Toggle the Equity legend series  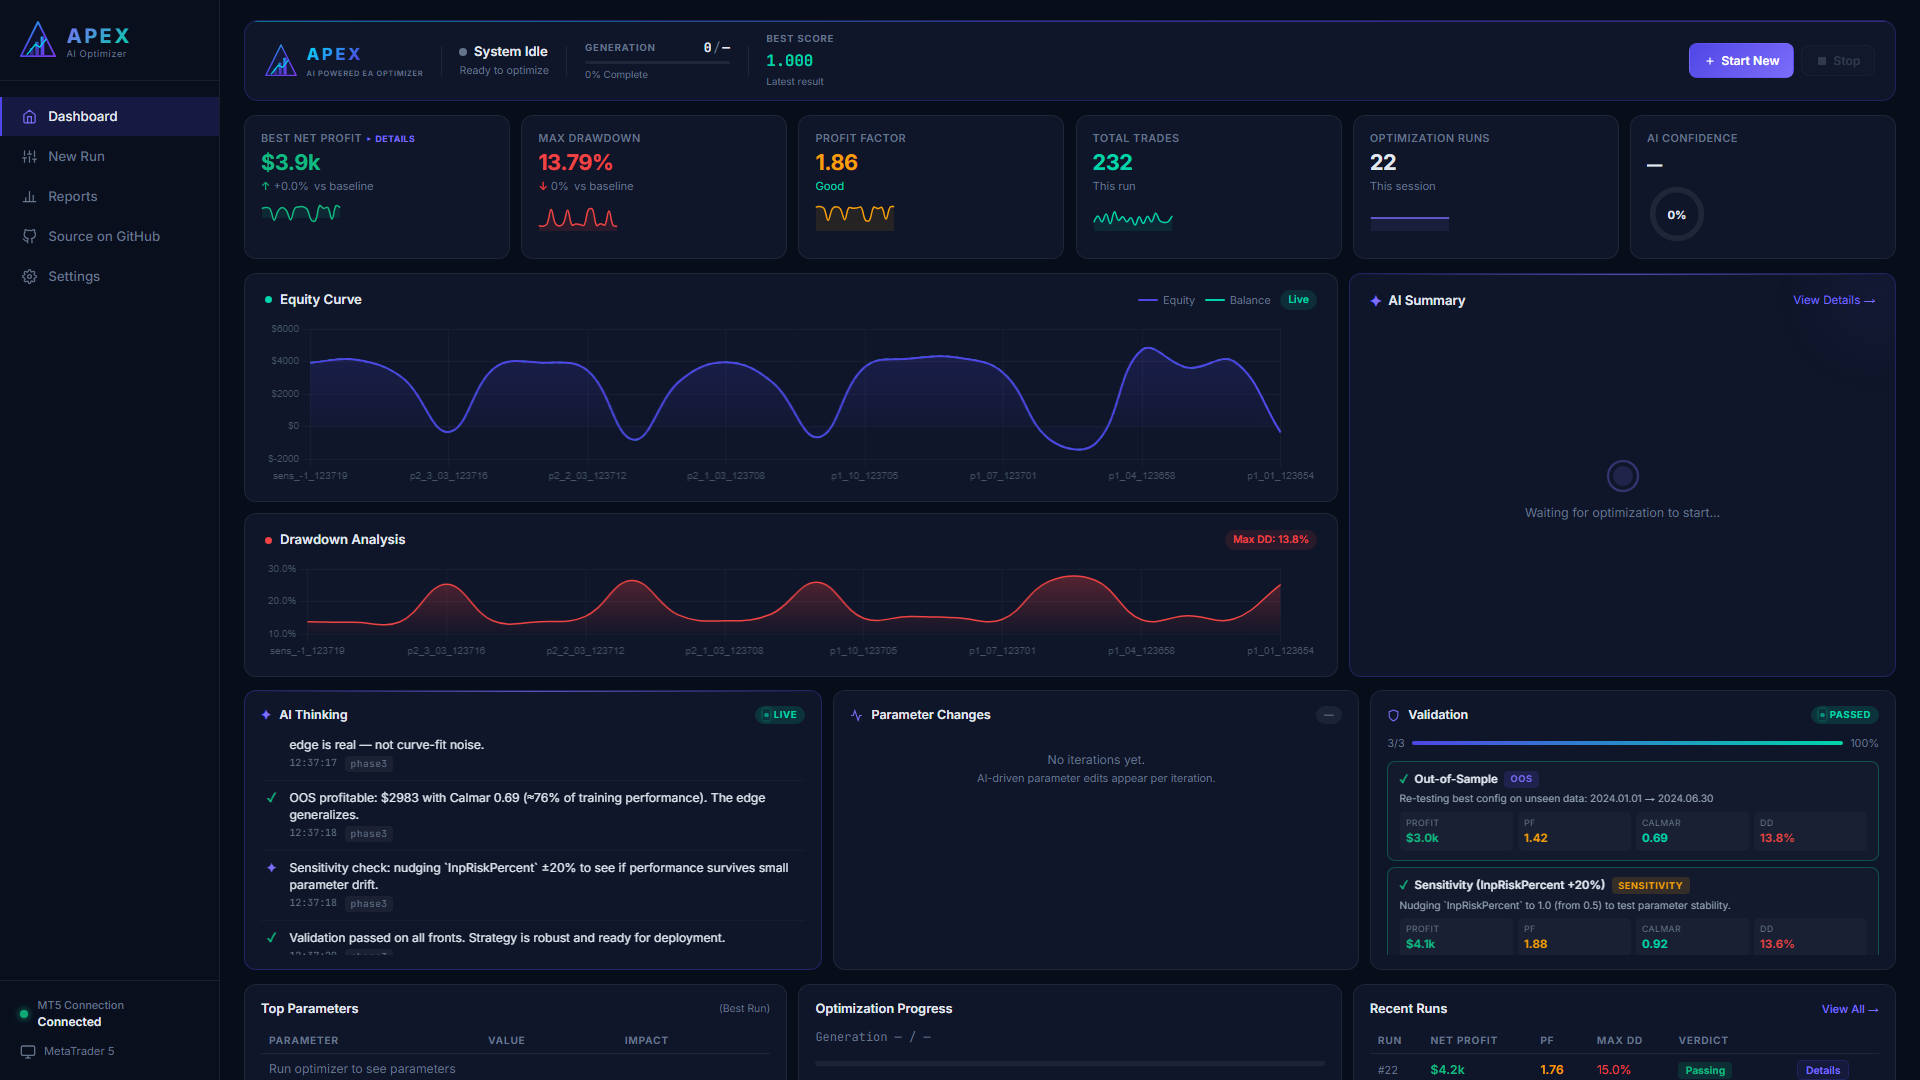point(1167,301)
